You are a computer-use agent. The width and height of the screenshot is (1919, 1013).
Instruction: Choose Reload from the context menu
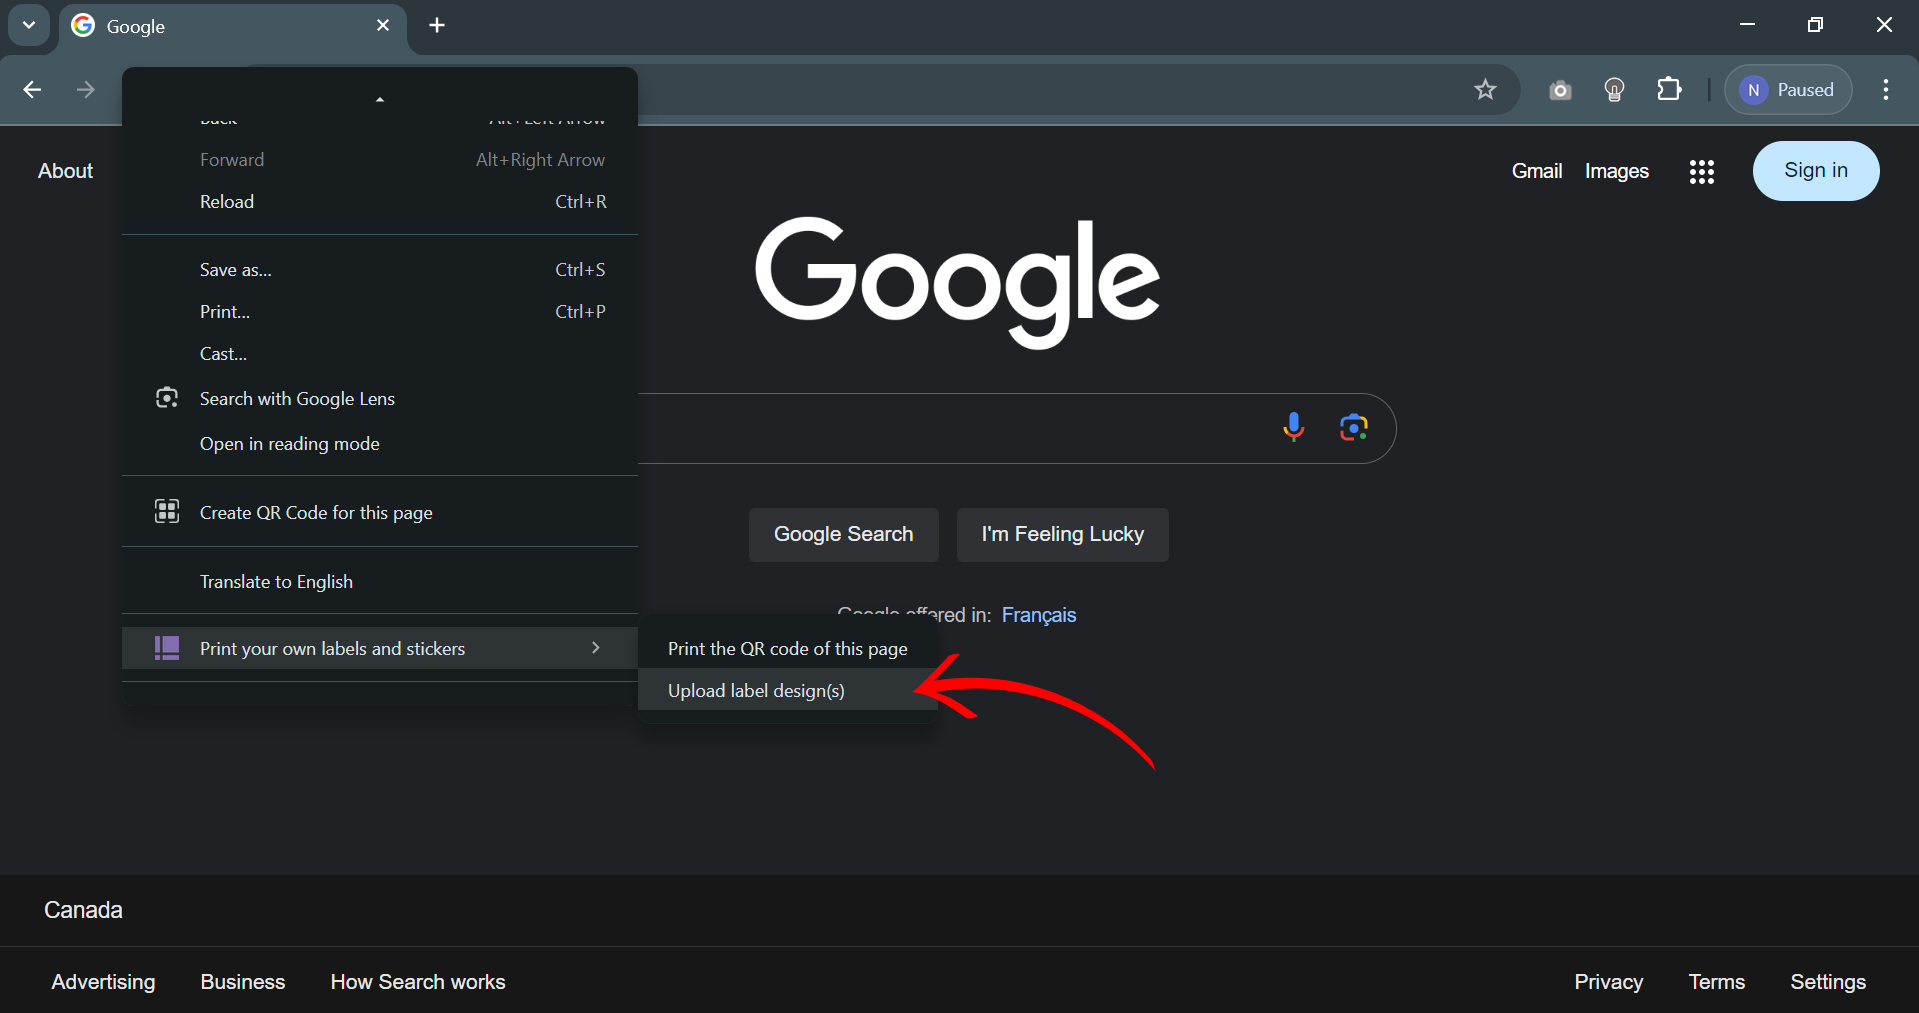380,202
